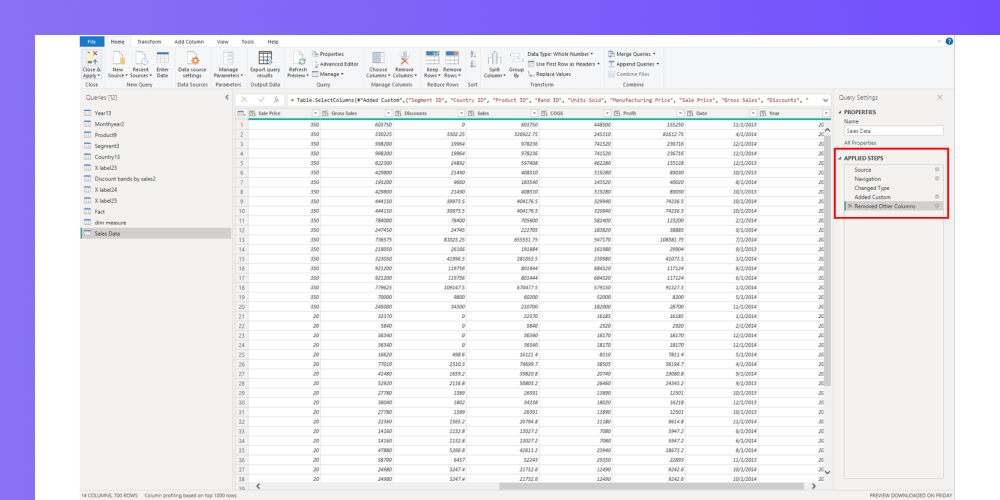Switch to the Help tab

coord(273,41)
